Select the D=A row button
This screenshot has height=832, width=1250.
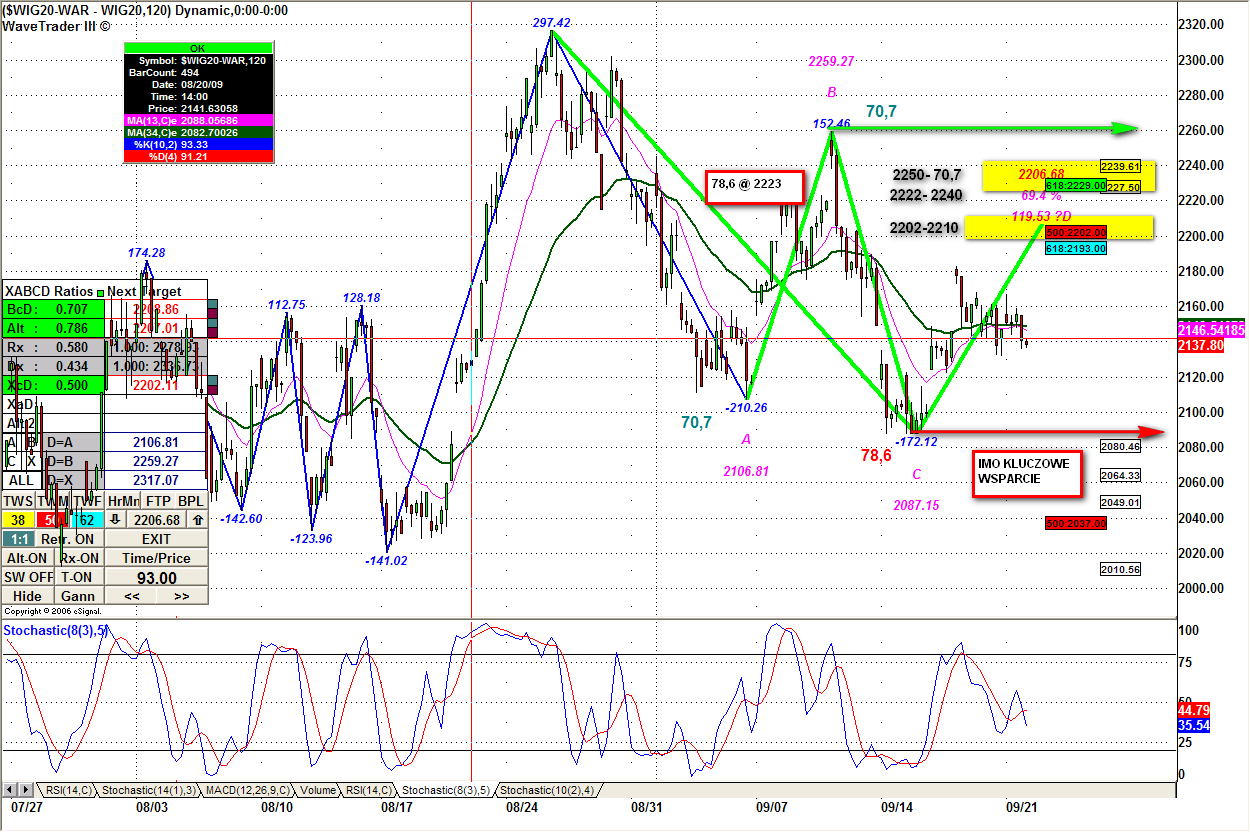(73, 442)
